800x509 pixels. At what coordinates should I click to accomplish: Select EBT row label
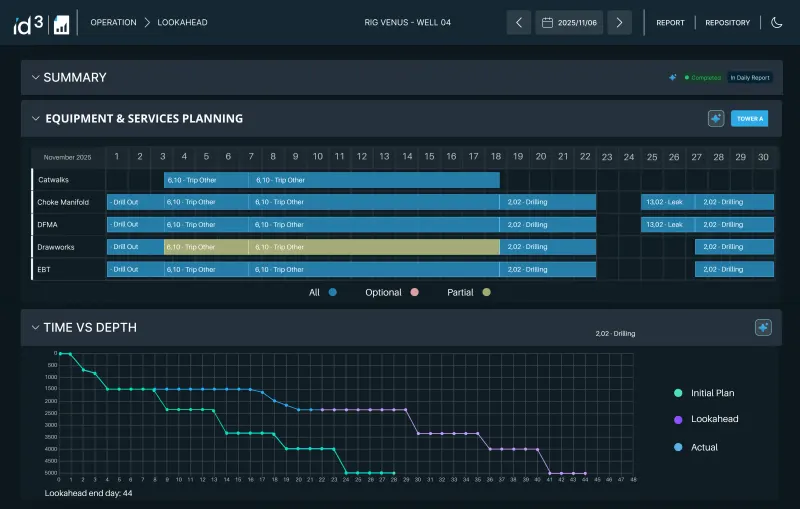coord(44,269)
